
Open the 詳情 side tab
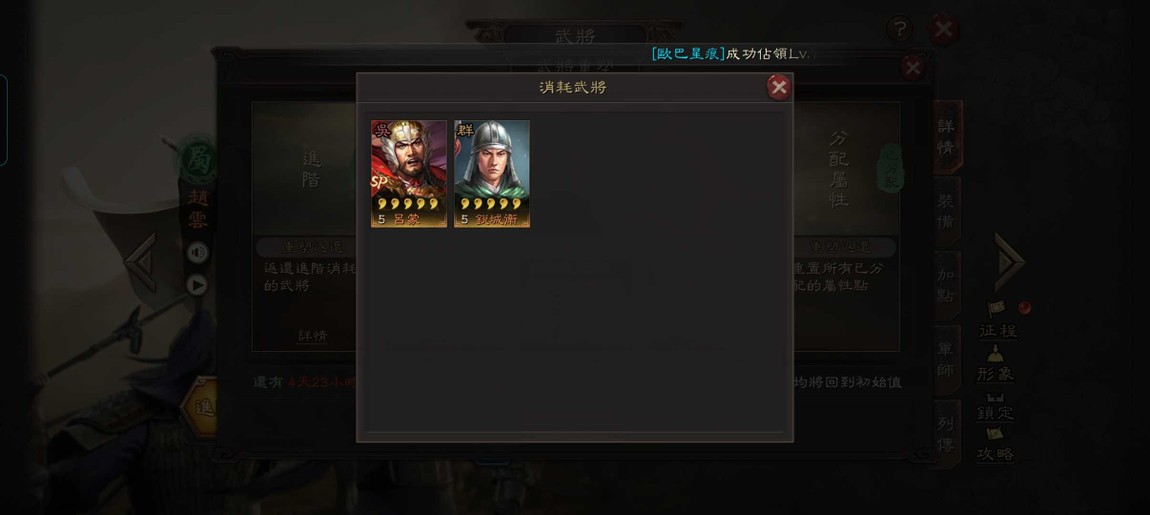coord(947,137)
